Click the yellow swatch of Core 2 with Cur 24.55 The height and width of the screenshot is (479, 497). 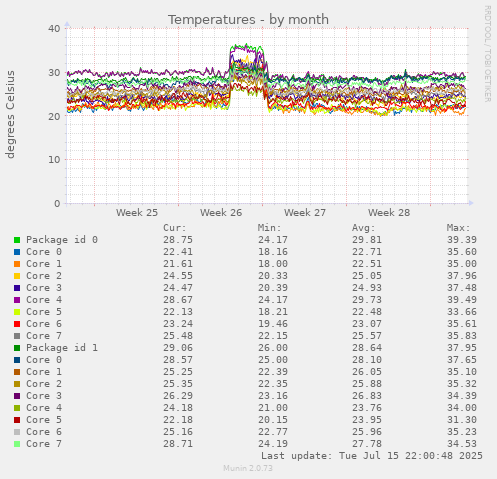point(17,276)
